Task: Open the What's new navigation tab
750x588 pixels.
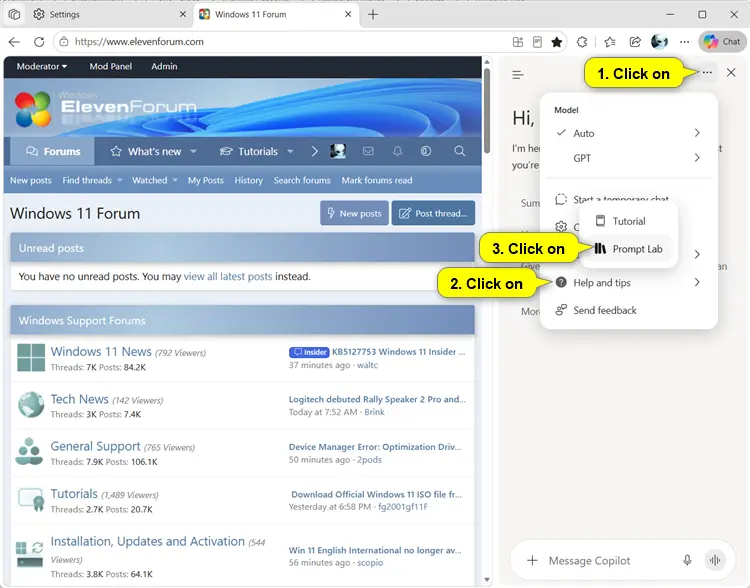Action: click(146, 151)
